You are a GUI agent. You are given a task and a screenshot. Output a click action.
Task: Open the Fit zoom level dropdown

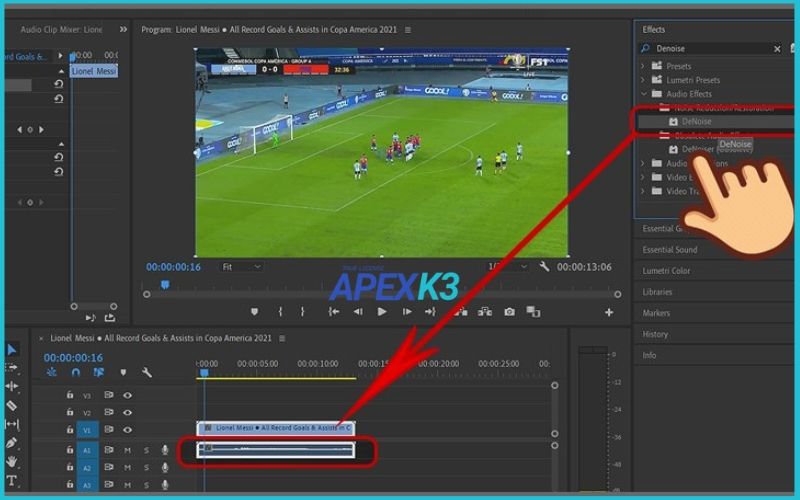[x=240, y=267]
